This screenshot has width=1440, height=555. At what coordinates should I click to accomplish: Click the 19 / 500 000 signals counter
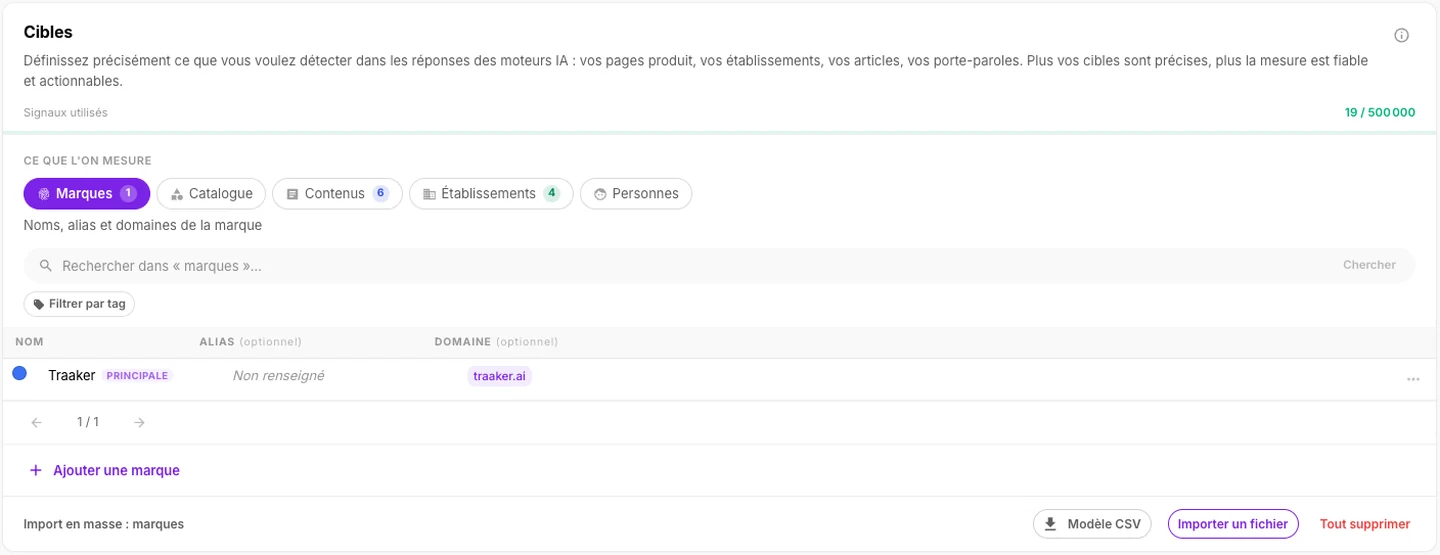coord(1380,113)
